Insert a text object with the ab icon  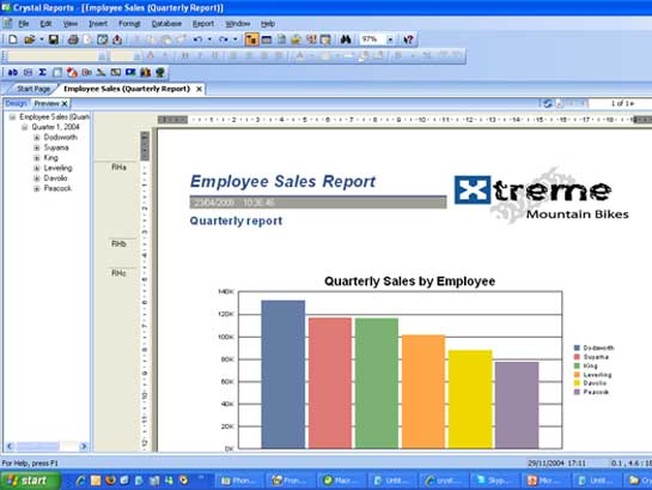pos(12,72)
